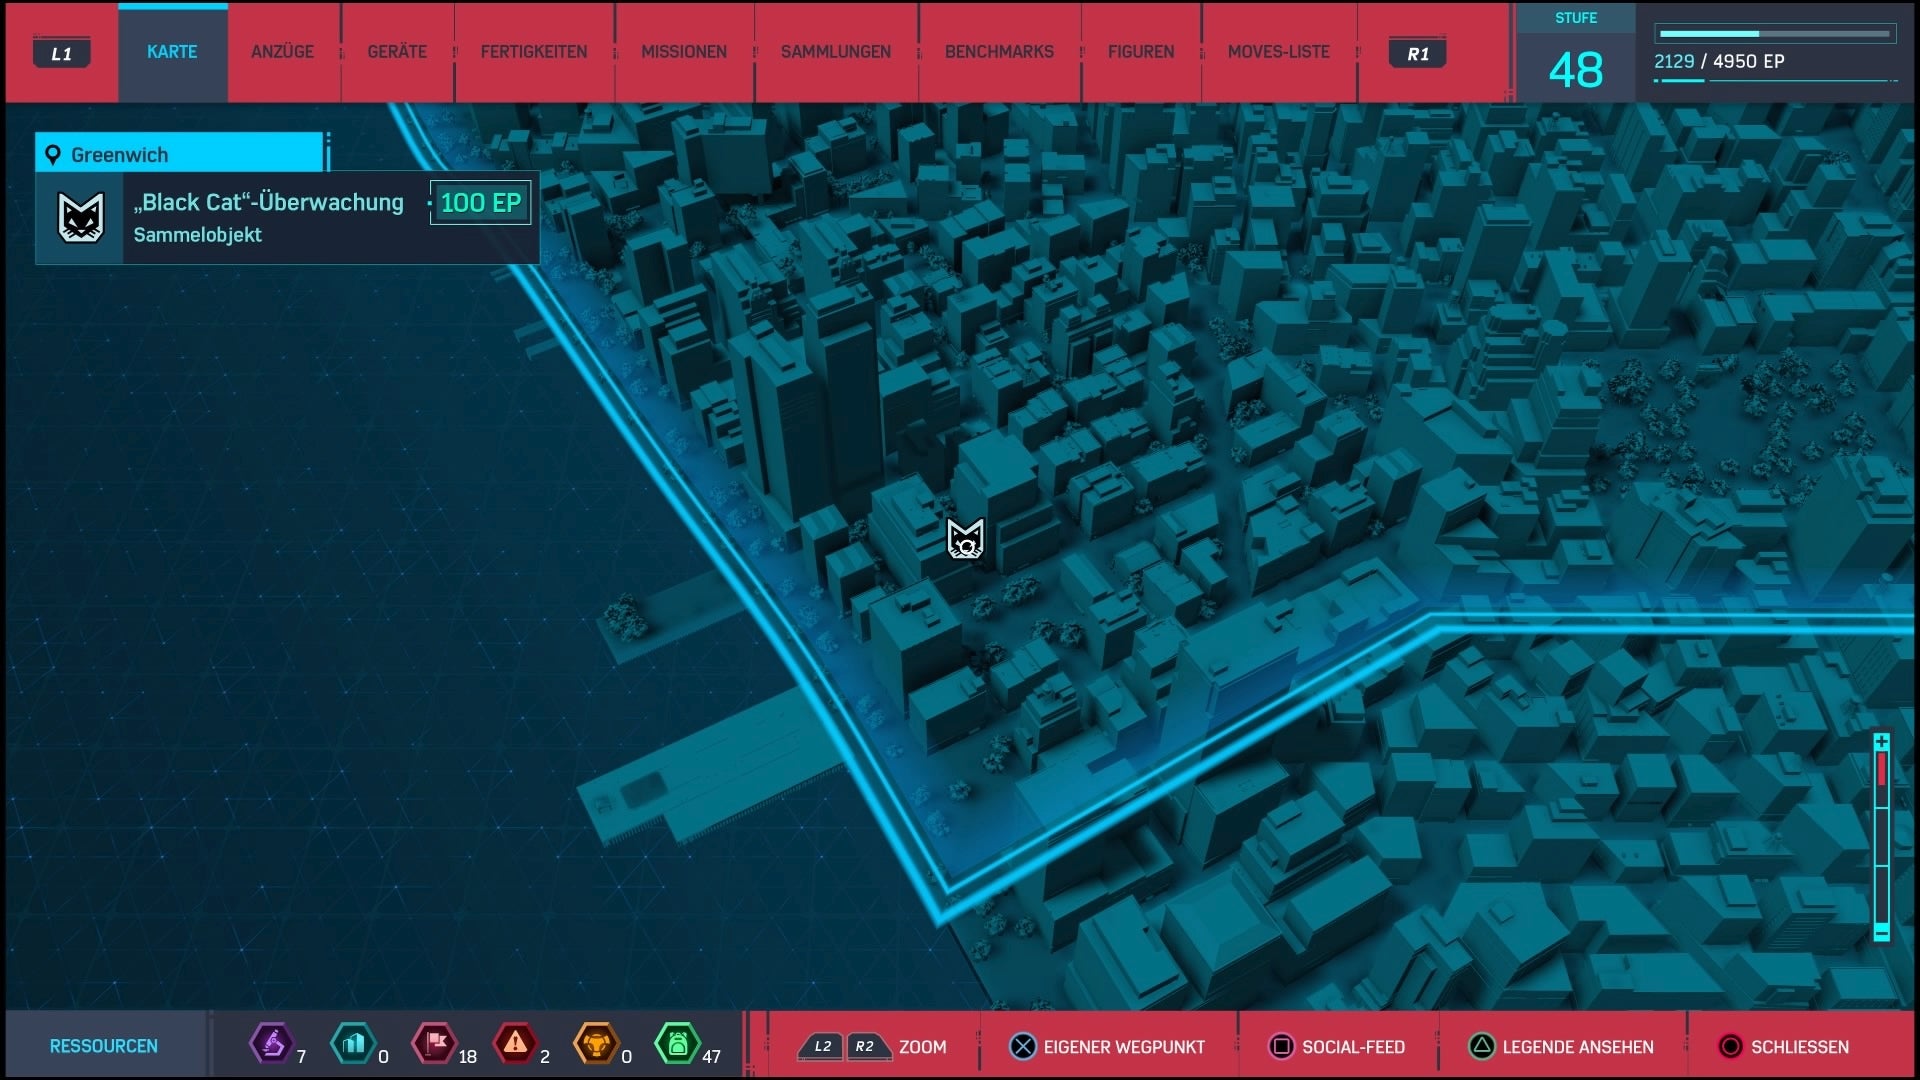Click the vertical map zoom slider
Viewport: 1920px width, 1080px height.
pos(1881,837)
